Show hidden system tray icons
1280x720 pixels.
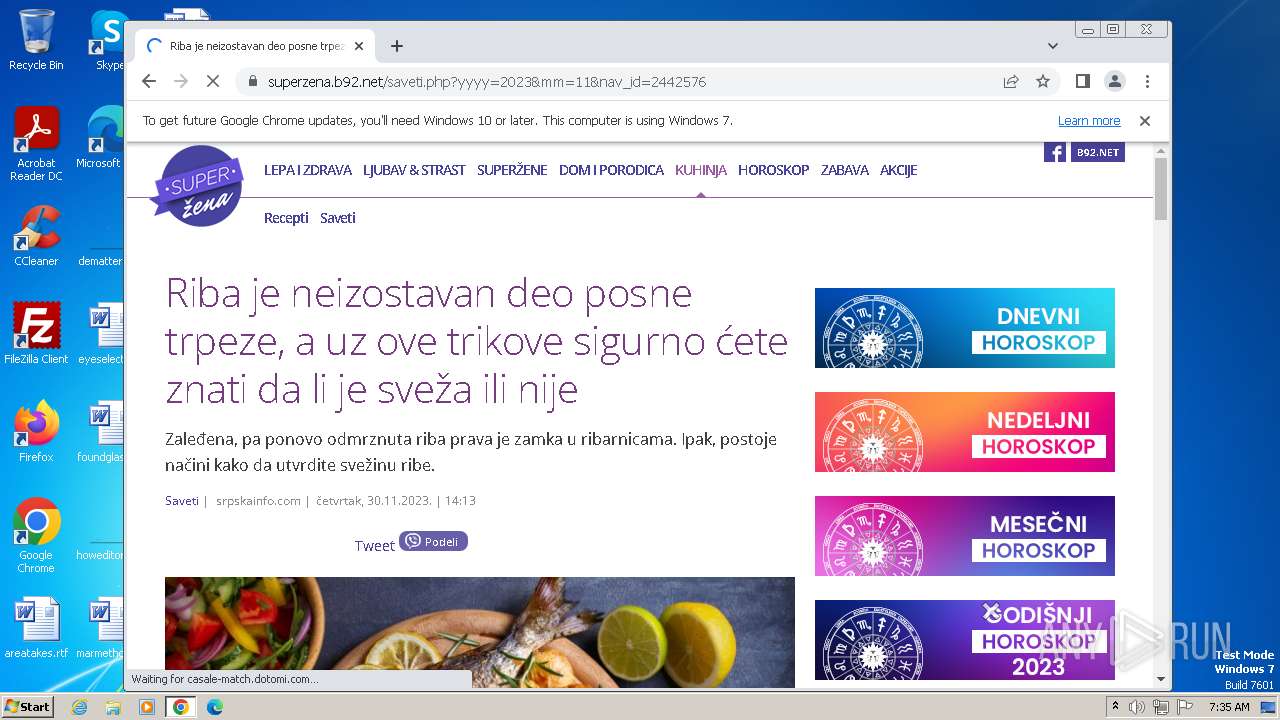coord(1116,706)
